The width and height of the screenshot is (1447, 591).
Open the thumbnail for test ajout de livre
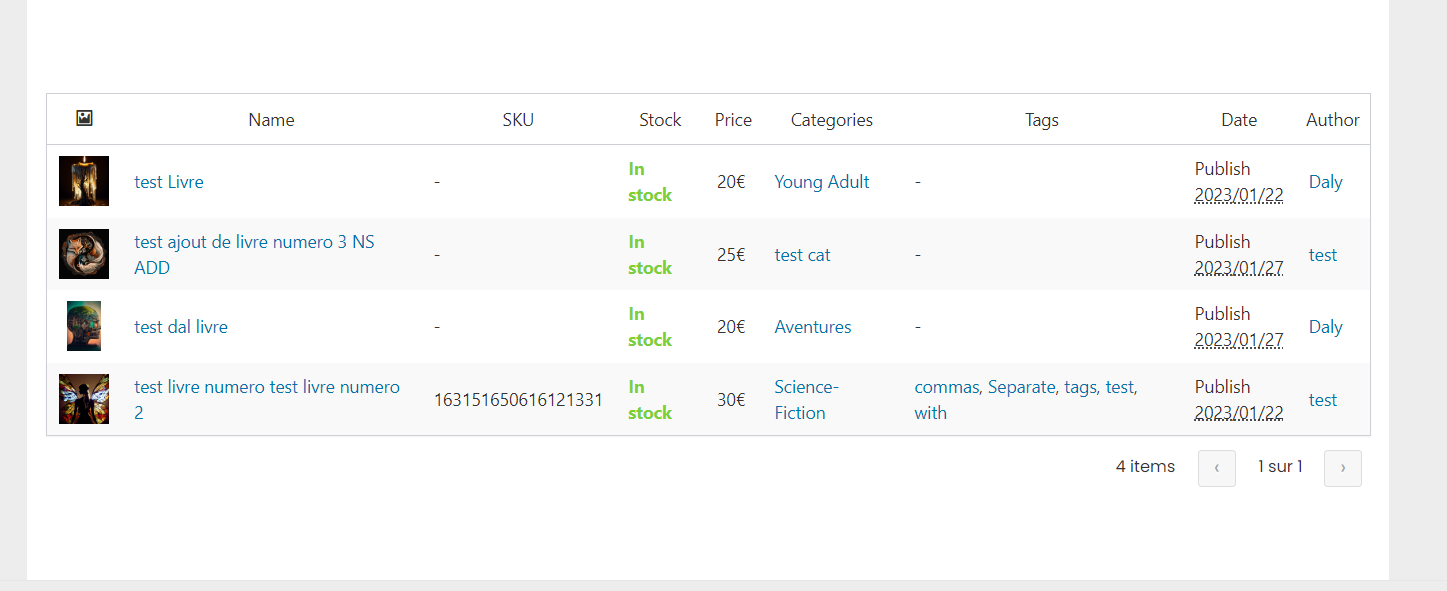[84, 254]
